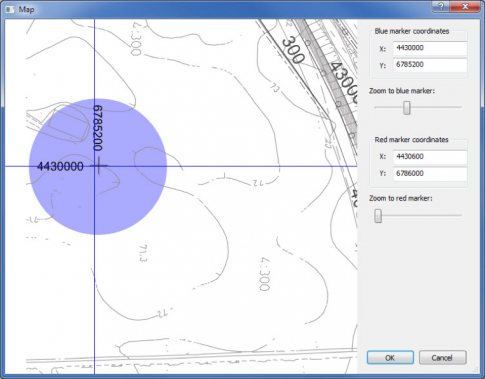This screenshot has height=379, width=485.
Task: Click the 'Zoom to blue marker:' label
Action: (402, 91)
